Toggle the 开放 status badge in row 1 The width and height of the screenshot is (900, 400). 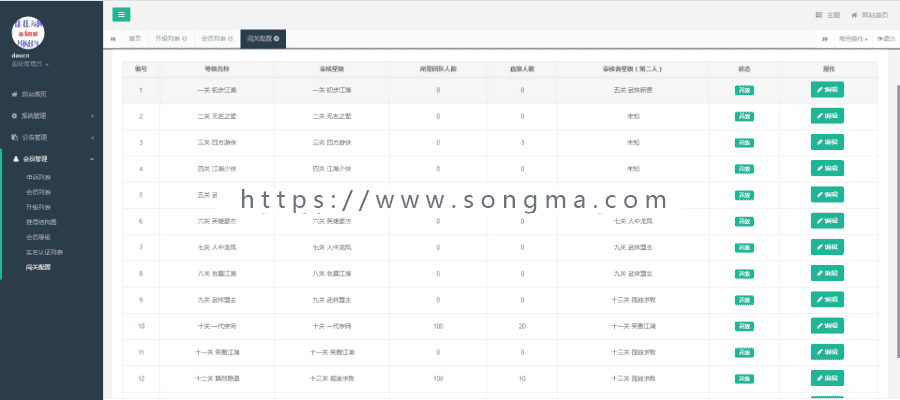pos(744,91)
